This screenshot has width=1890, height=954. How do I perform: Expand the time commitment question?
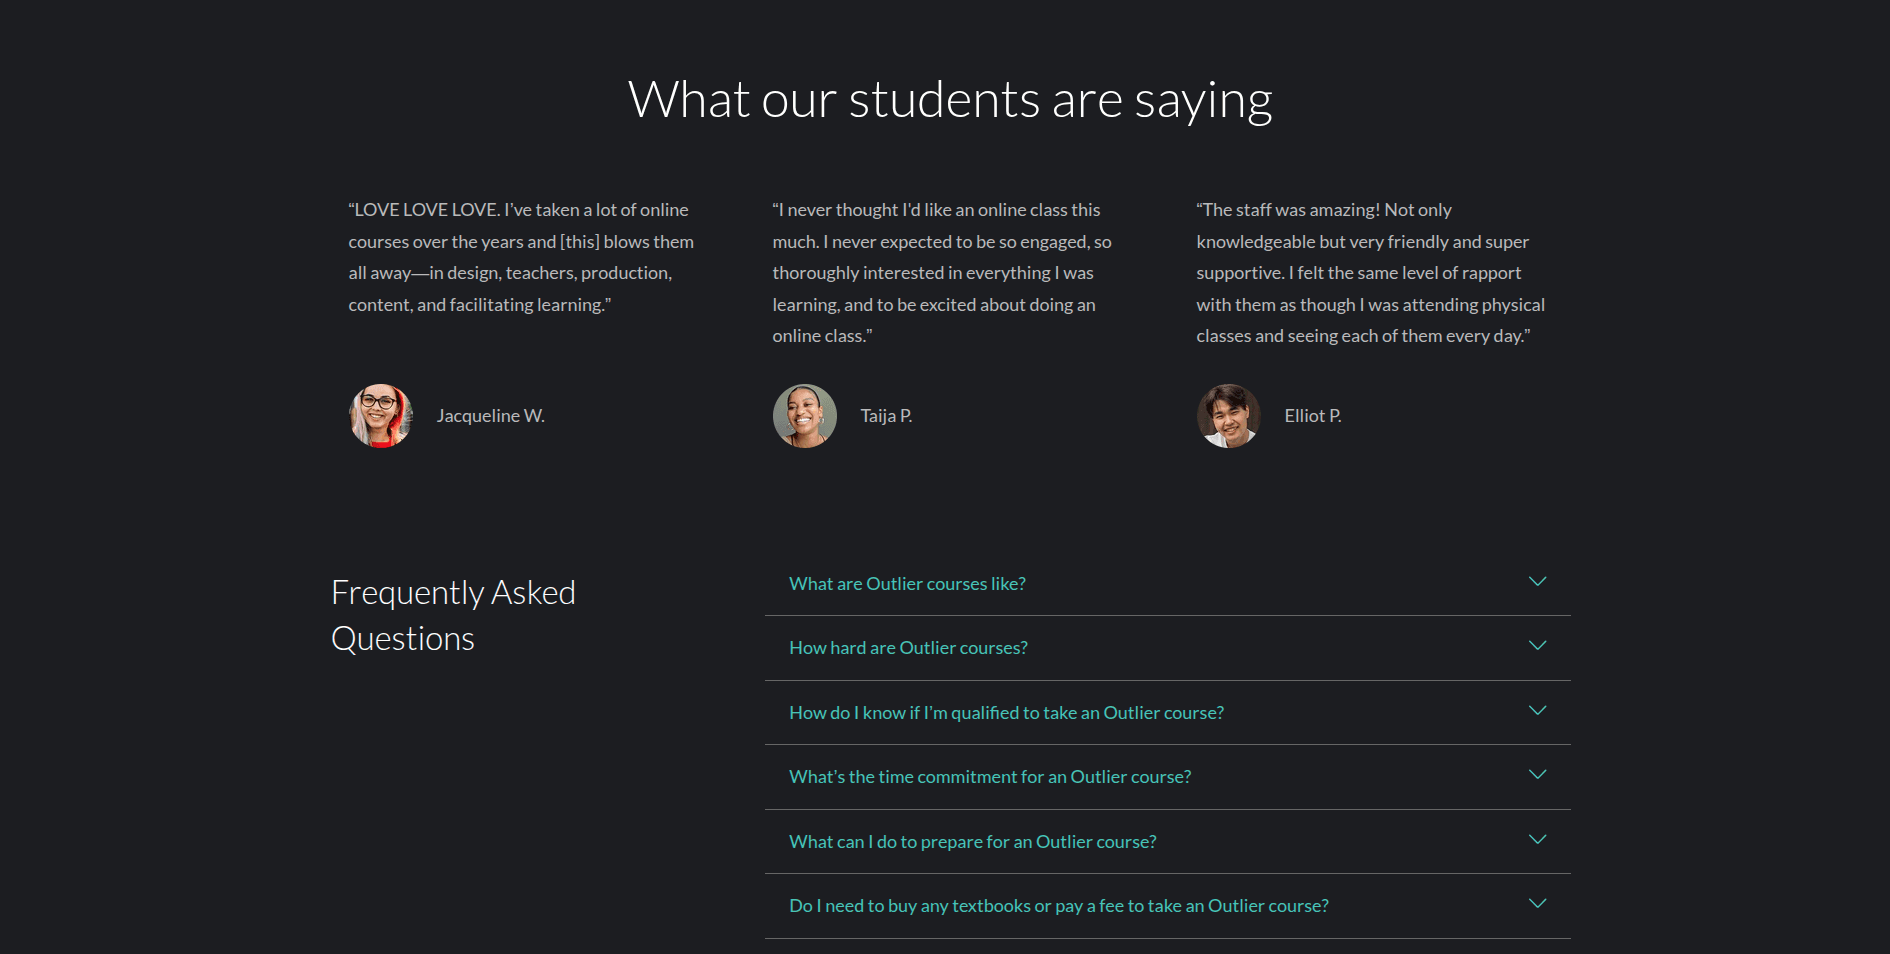pyautogui.click(x=1538, y=775)
